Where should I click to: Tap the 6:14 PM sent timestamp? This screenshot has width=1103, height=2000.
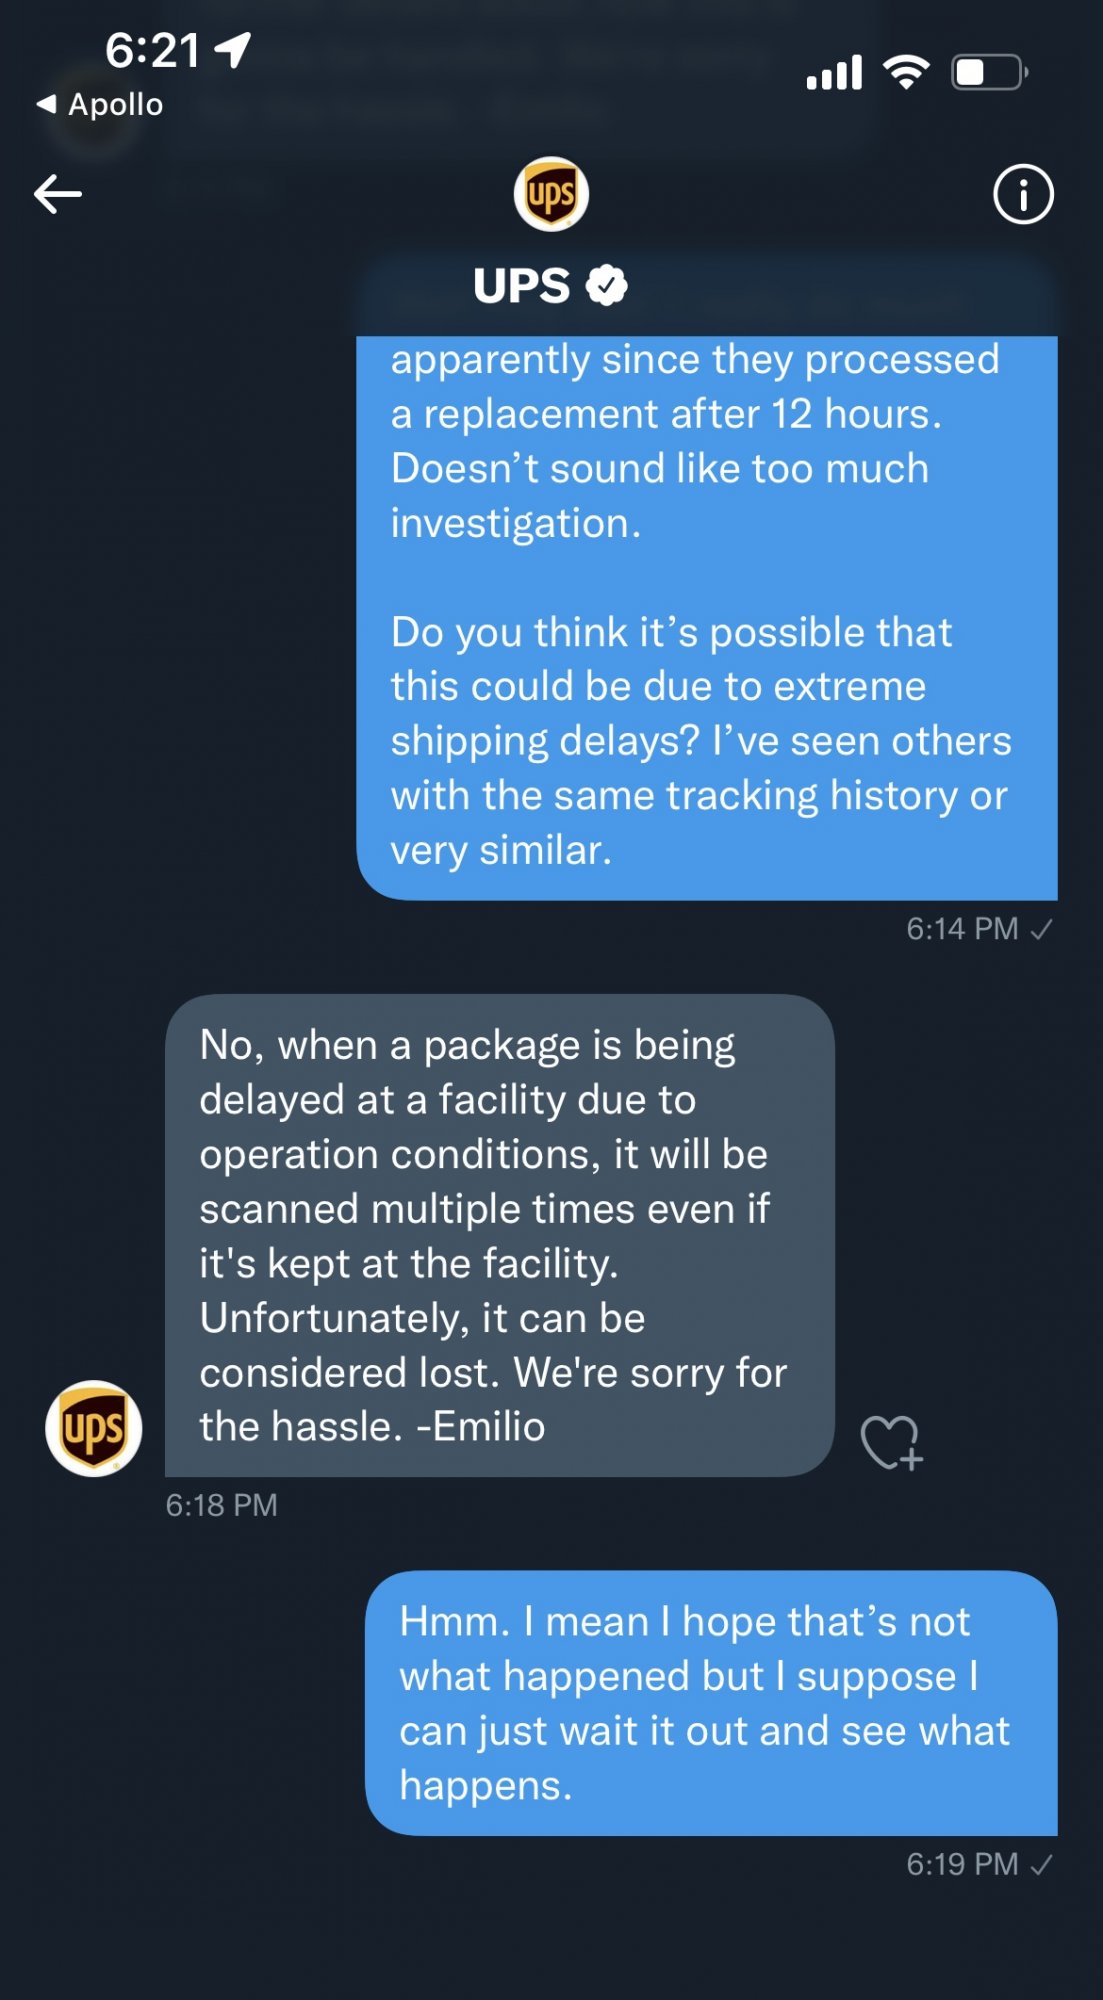[x=961, y=929]
